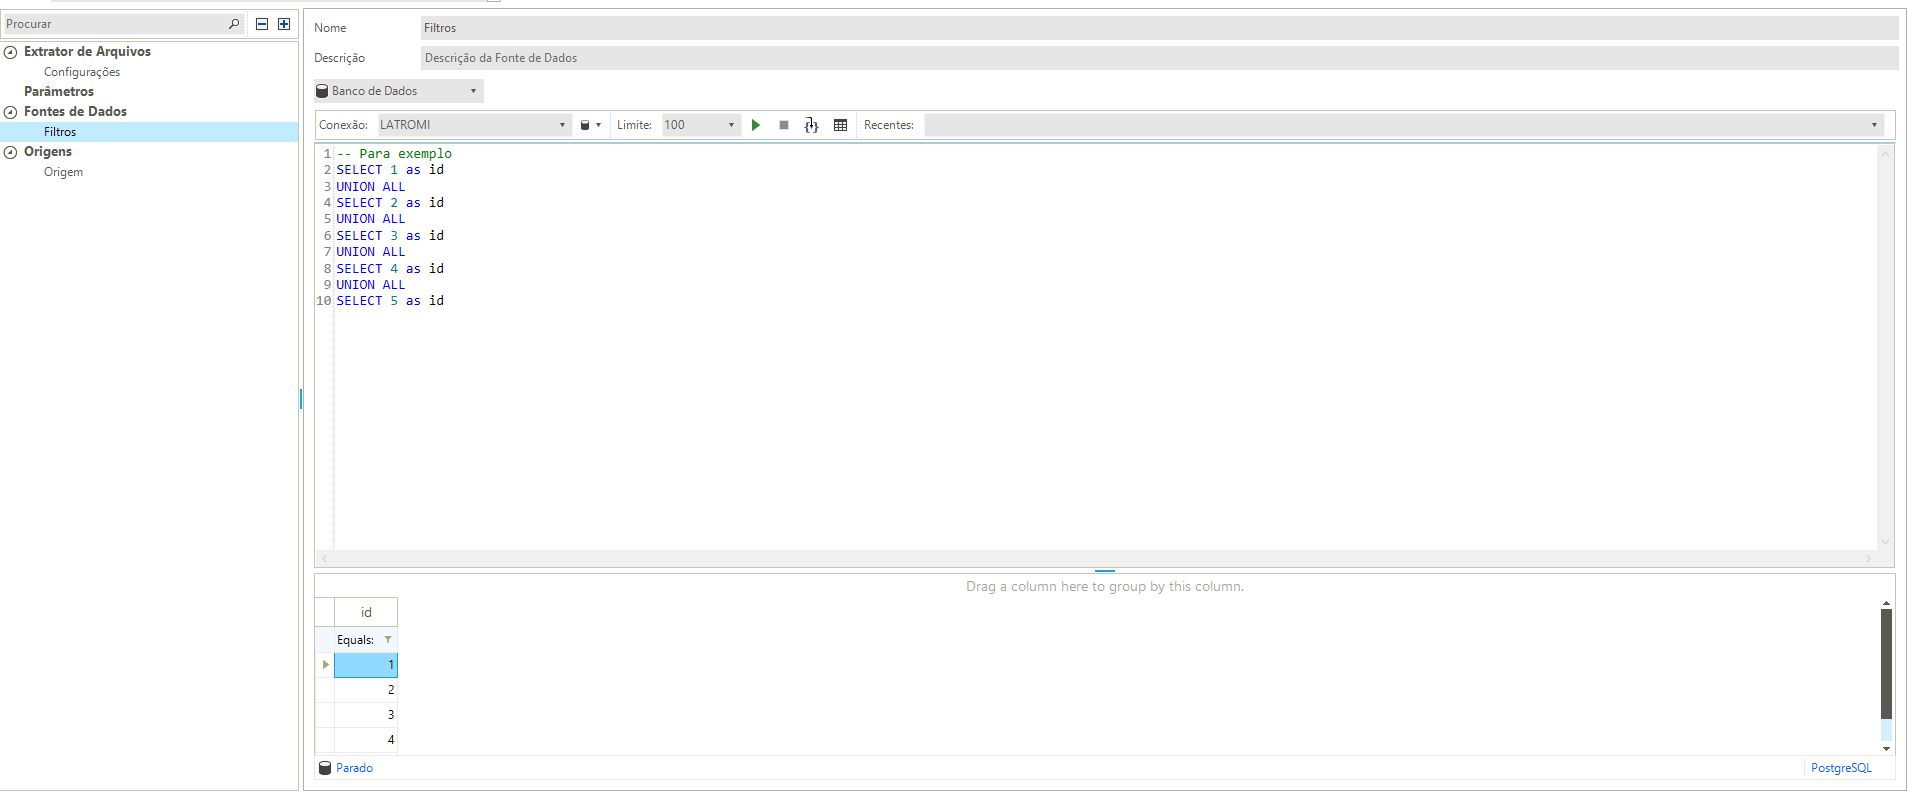Toggle the results grid table icon
The height and width of the screenshot is (793, 1908).
[x=840, y=125]
